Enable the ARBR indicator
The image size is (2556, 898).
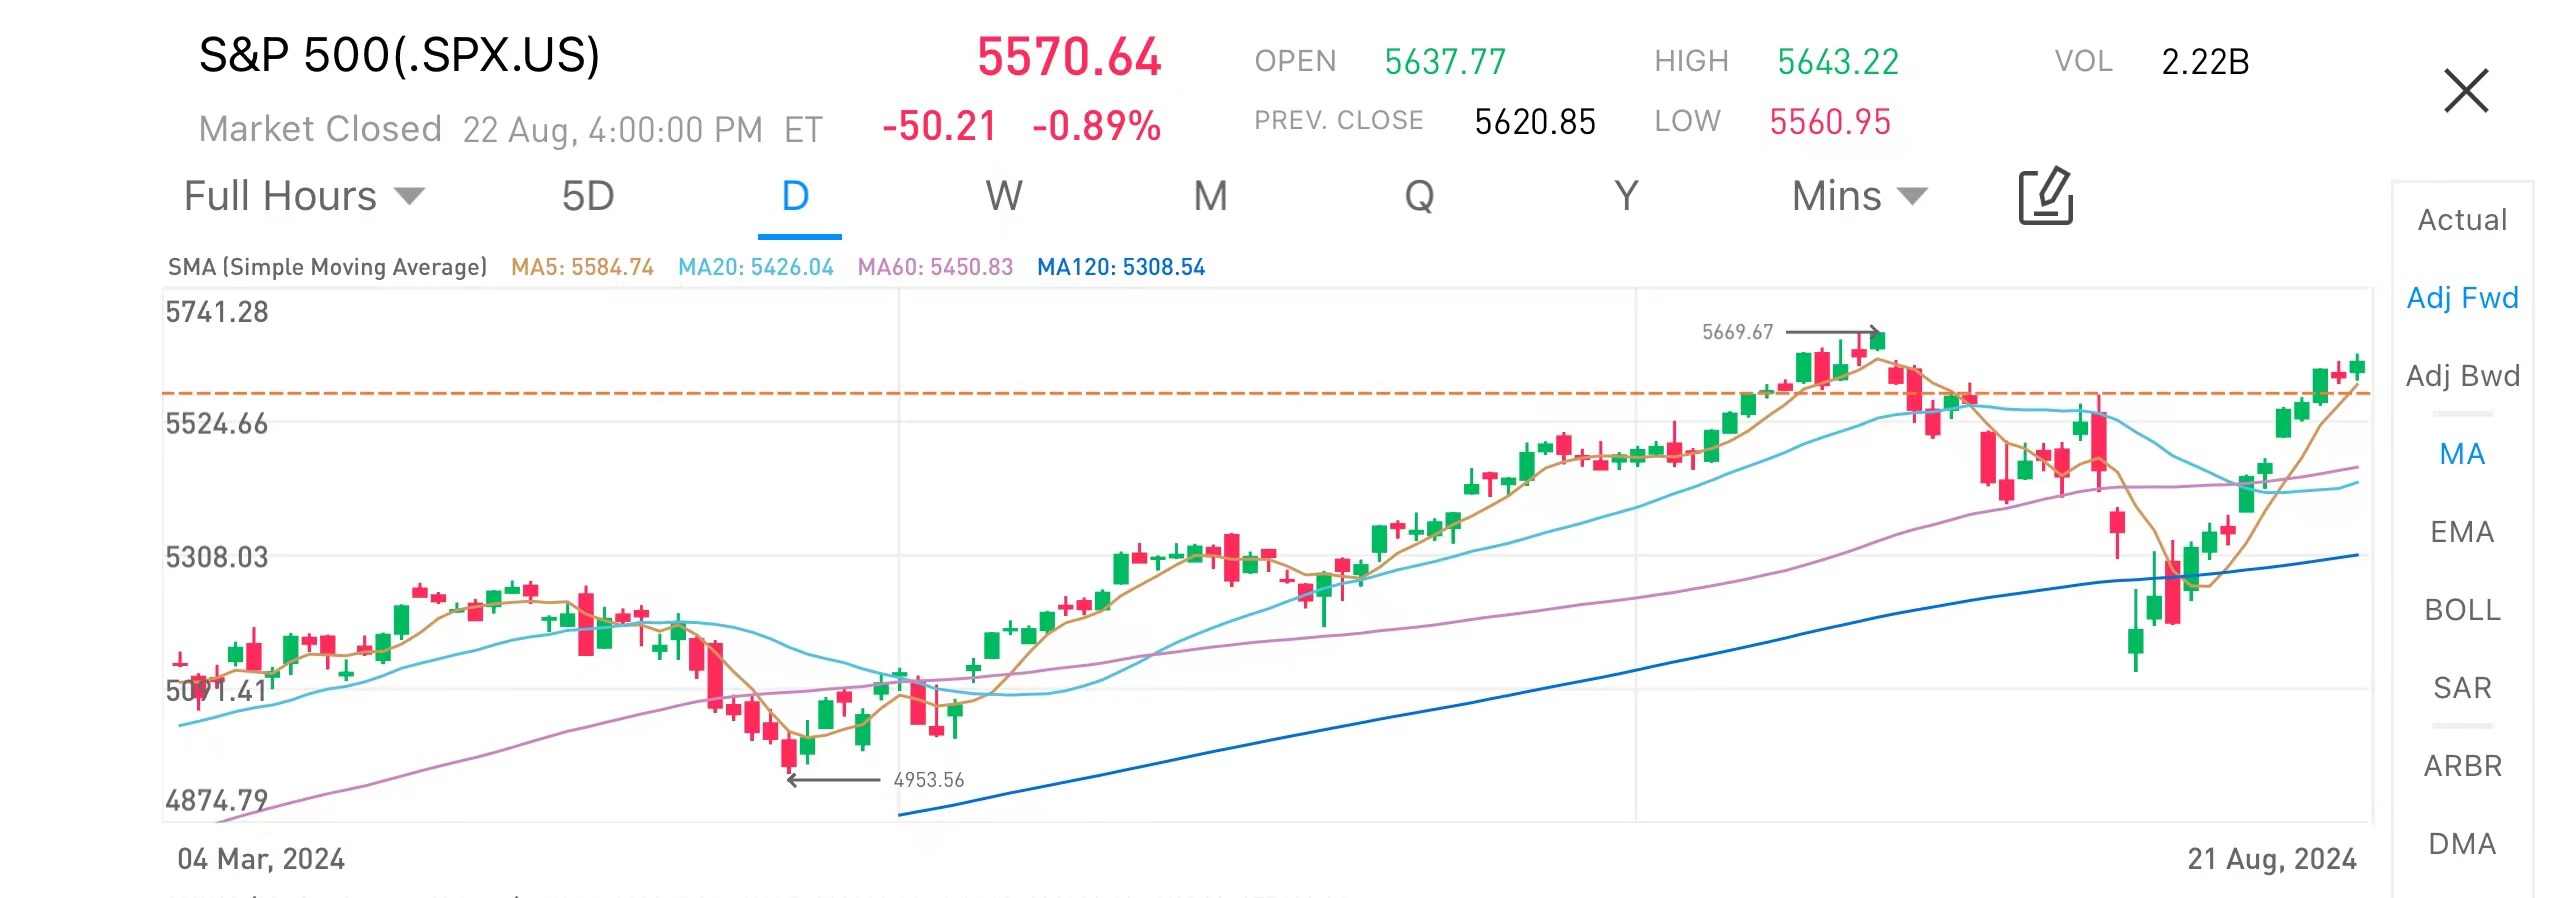tap(2462, 766)
